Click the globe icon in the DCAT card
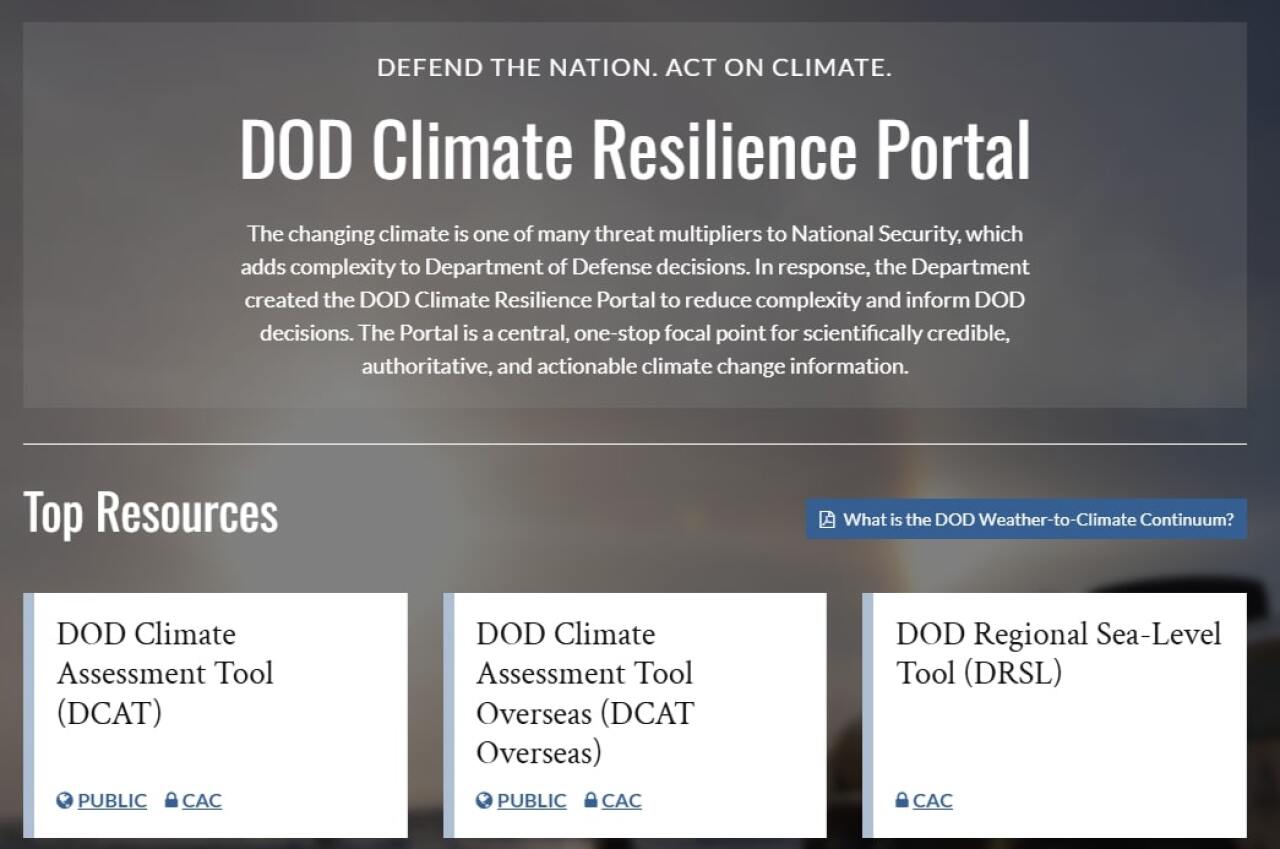 (x=65, y=801)
